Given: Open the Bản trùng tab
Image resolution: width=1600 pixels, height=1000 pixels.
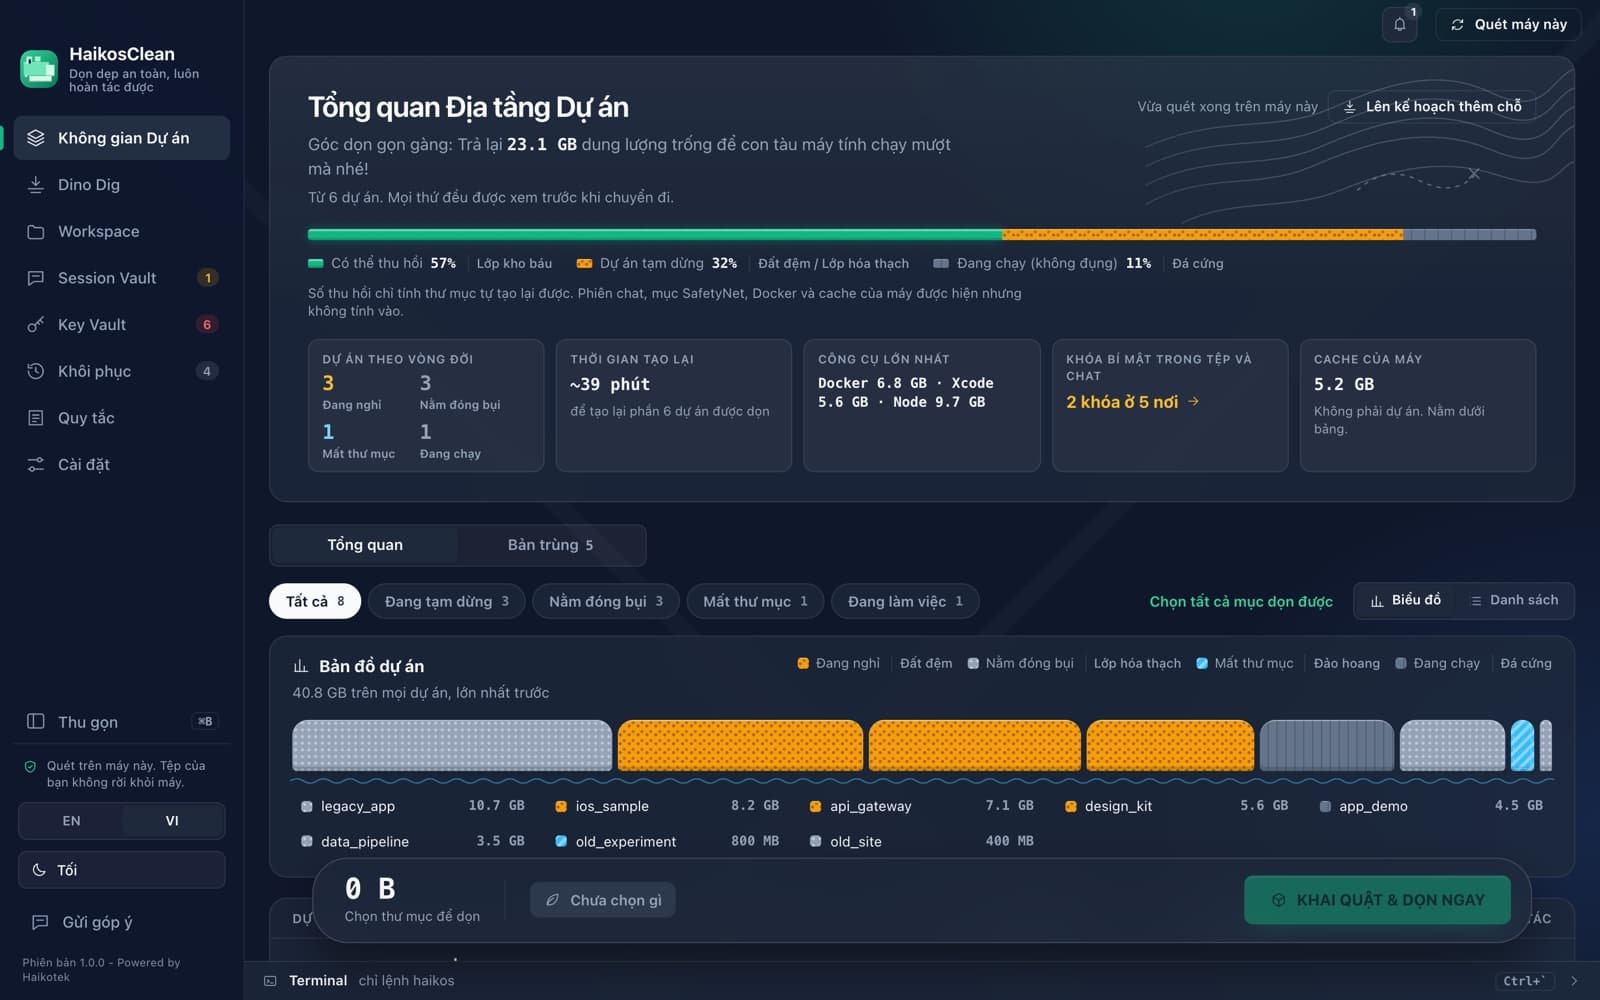Looking at the screenshot, I should 550,545.
